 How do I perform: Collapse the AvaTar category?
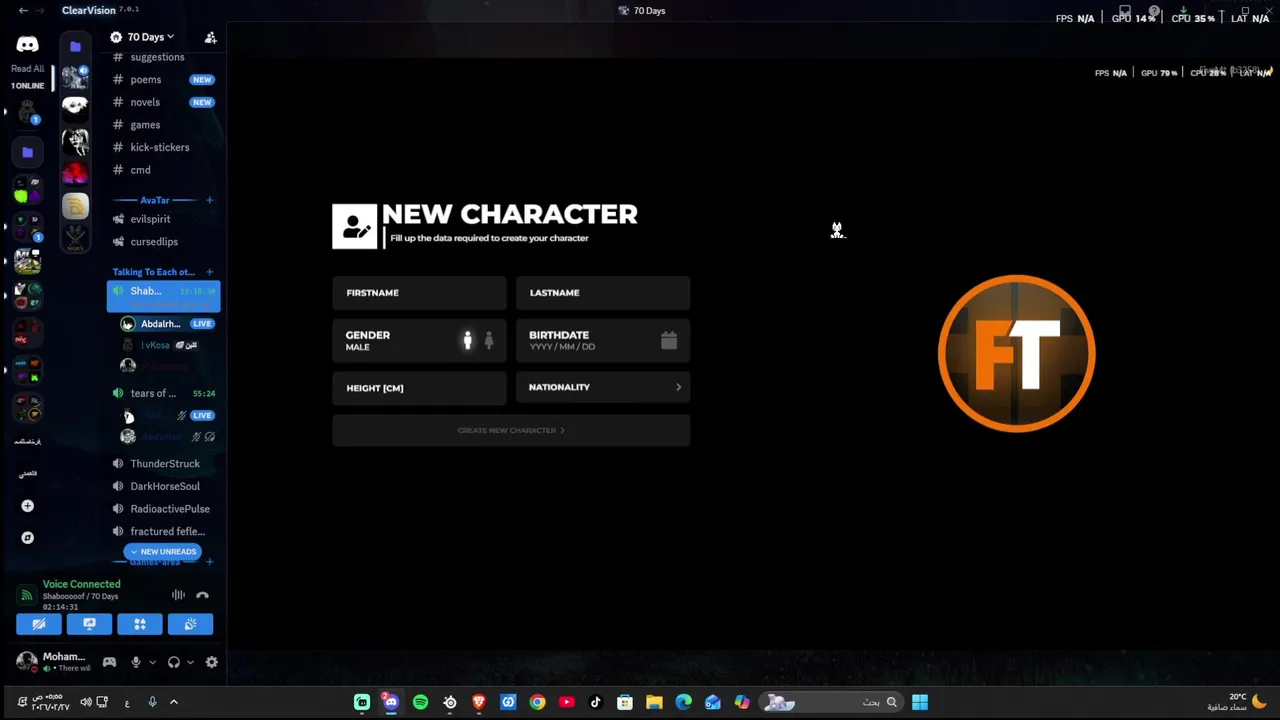[154, 200]
